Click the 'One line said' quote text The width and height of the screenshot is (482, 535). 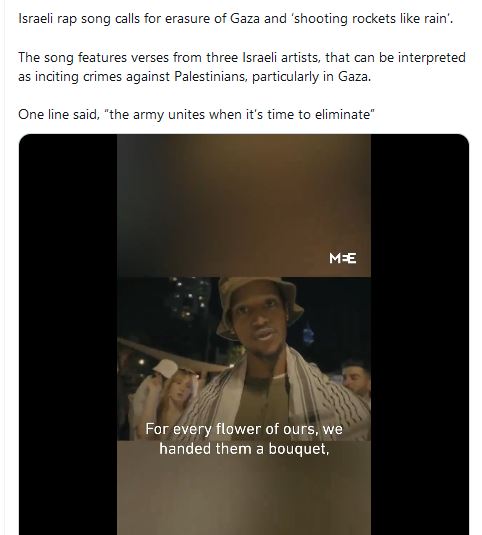196,114
